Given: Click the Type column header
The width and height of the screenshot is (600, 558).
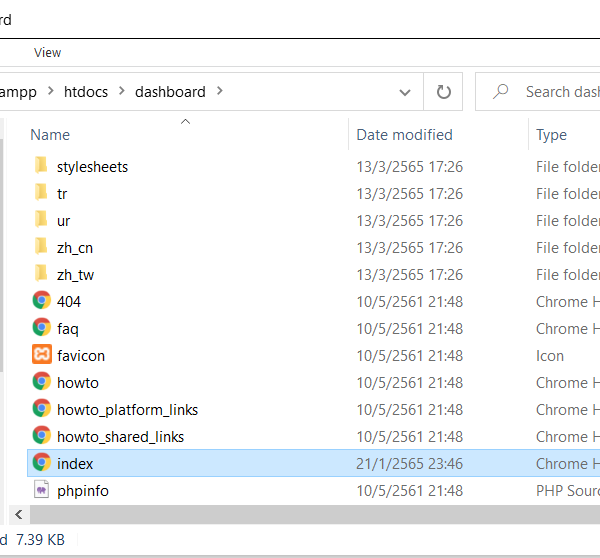Looking at the screenshot, I should point(551,135).
